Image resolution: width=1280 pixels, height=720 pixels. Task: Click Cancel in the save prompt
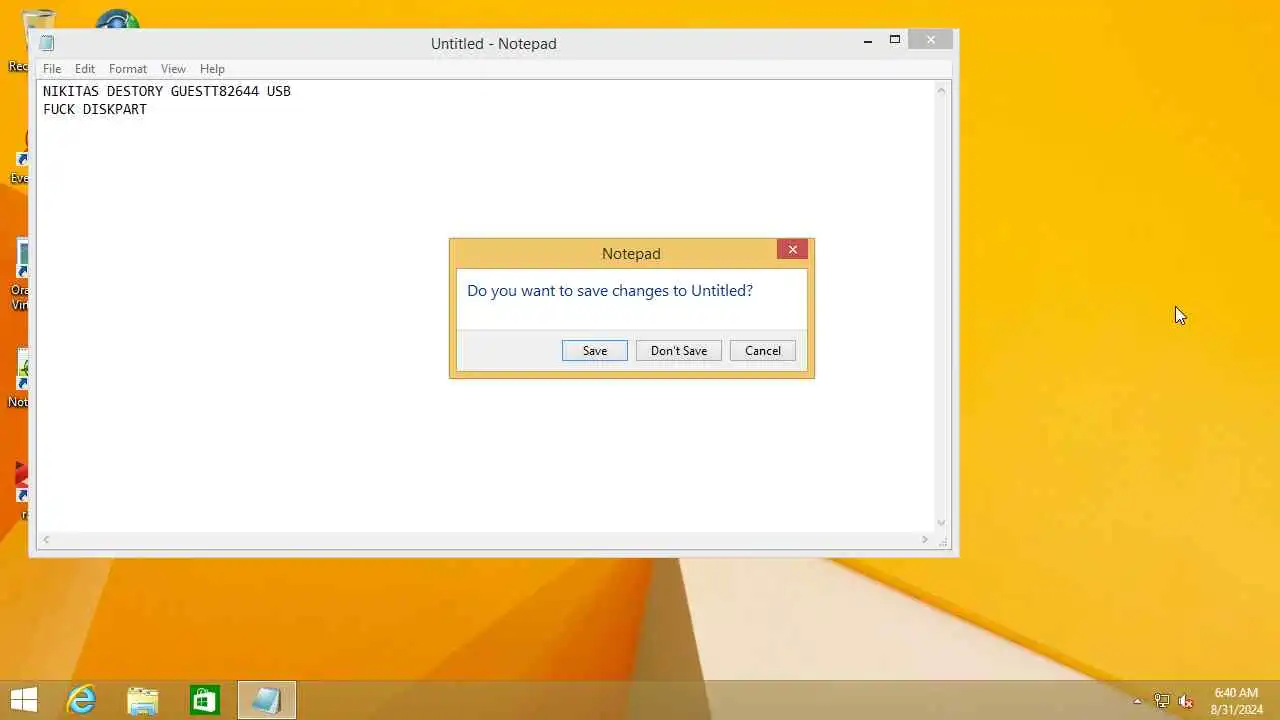click(763, 351)
